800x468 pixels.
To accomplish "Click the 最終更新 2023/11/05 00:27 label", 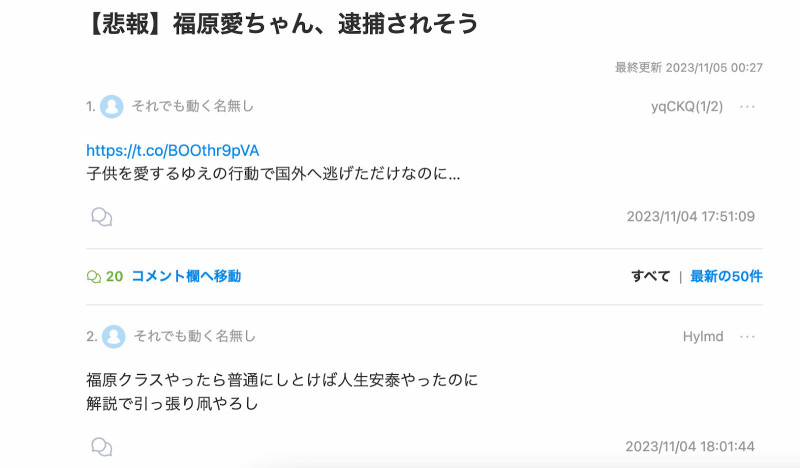I will [689, 67].
